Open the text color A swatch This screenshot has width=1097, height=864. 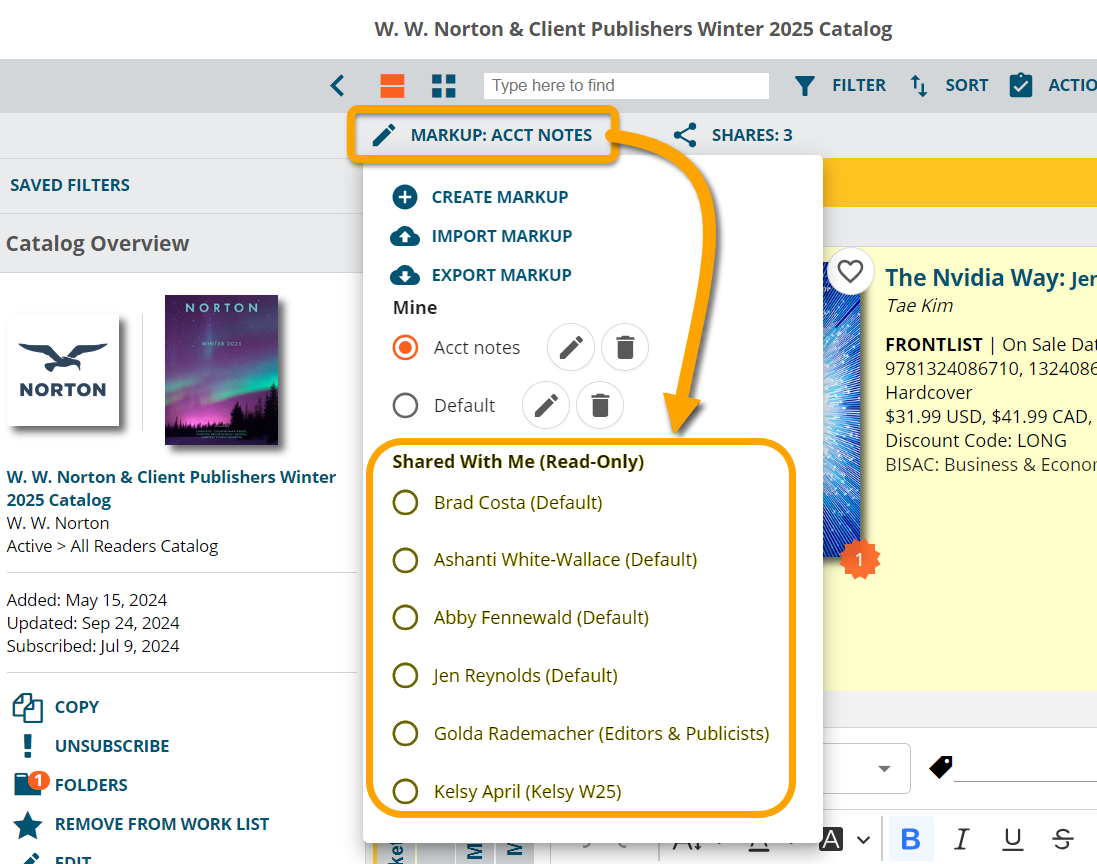pos(831,838)
